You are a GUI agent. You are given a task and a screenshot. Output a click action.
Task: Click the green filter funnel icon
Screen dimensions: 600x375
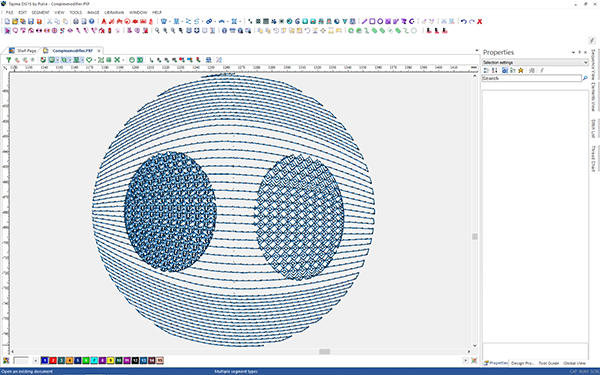pos(8,60)
